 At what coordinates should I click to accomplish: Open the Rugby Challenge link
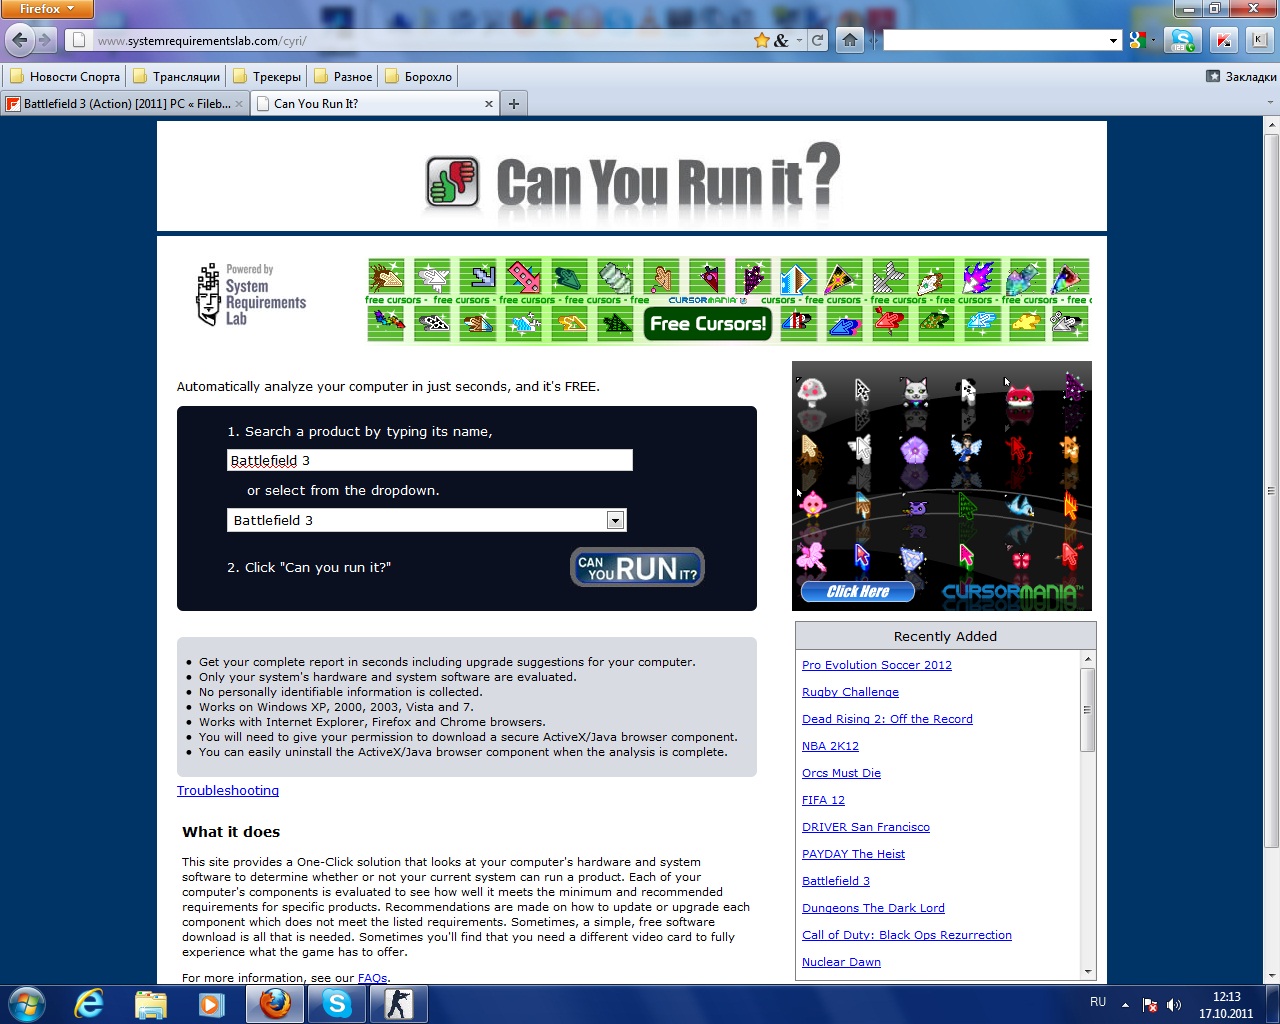(850, 692)
